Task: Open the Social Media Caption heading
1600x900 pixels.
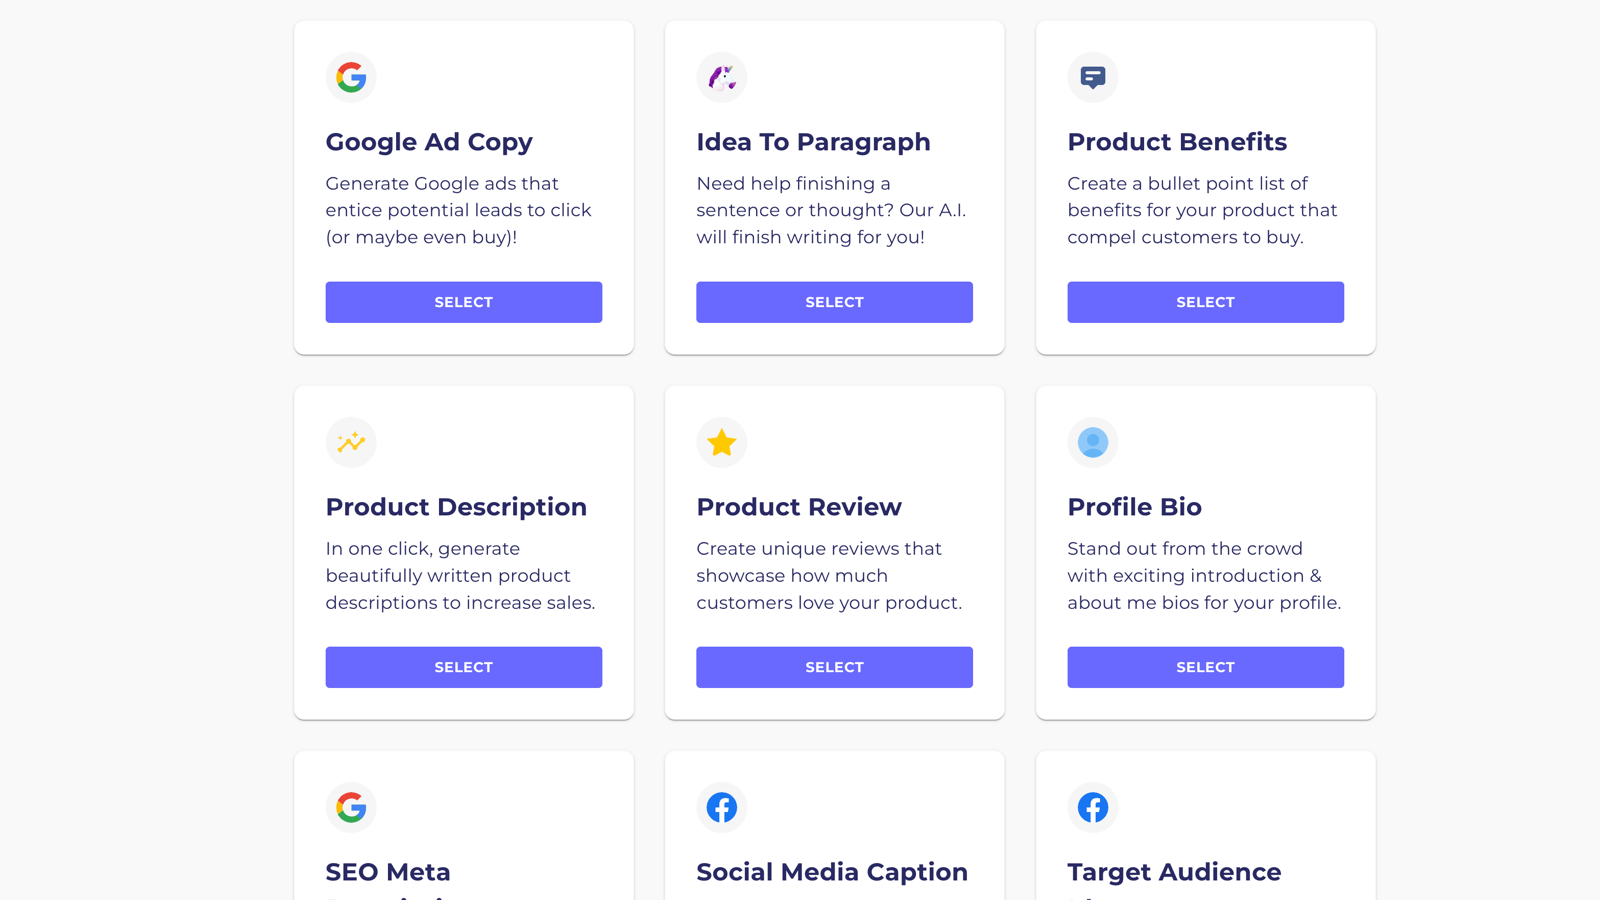Action: tap(832, 872)
